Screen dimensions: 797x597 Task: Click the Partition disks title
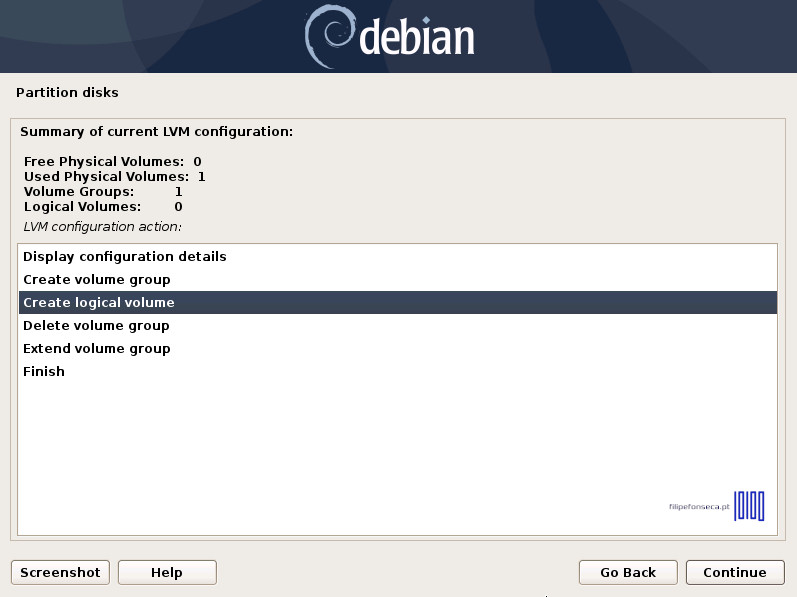coord(67,93)
